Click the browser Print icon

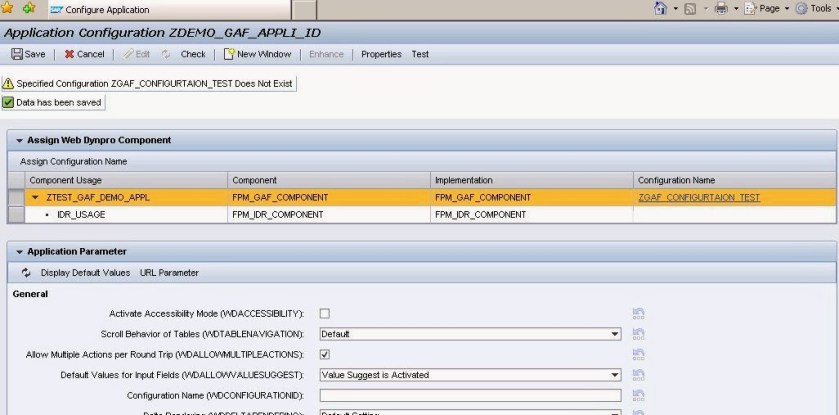point(721,8)
